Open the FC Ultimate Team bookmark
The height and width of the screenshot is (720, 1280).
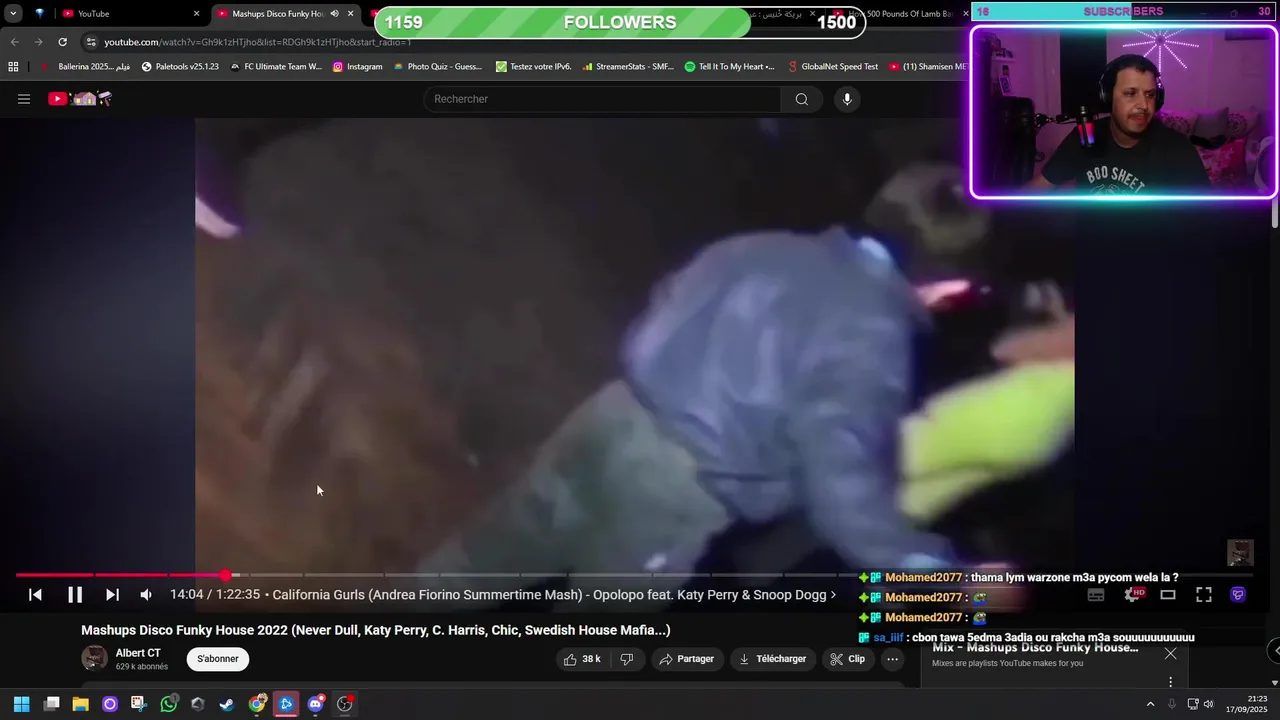[x=275, y=67]
